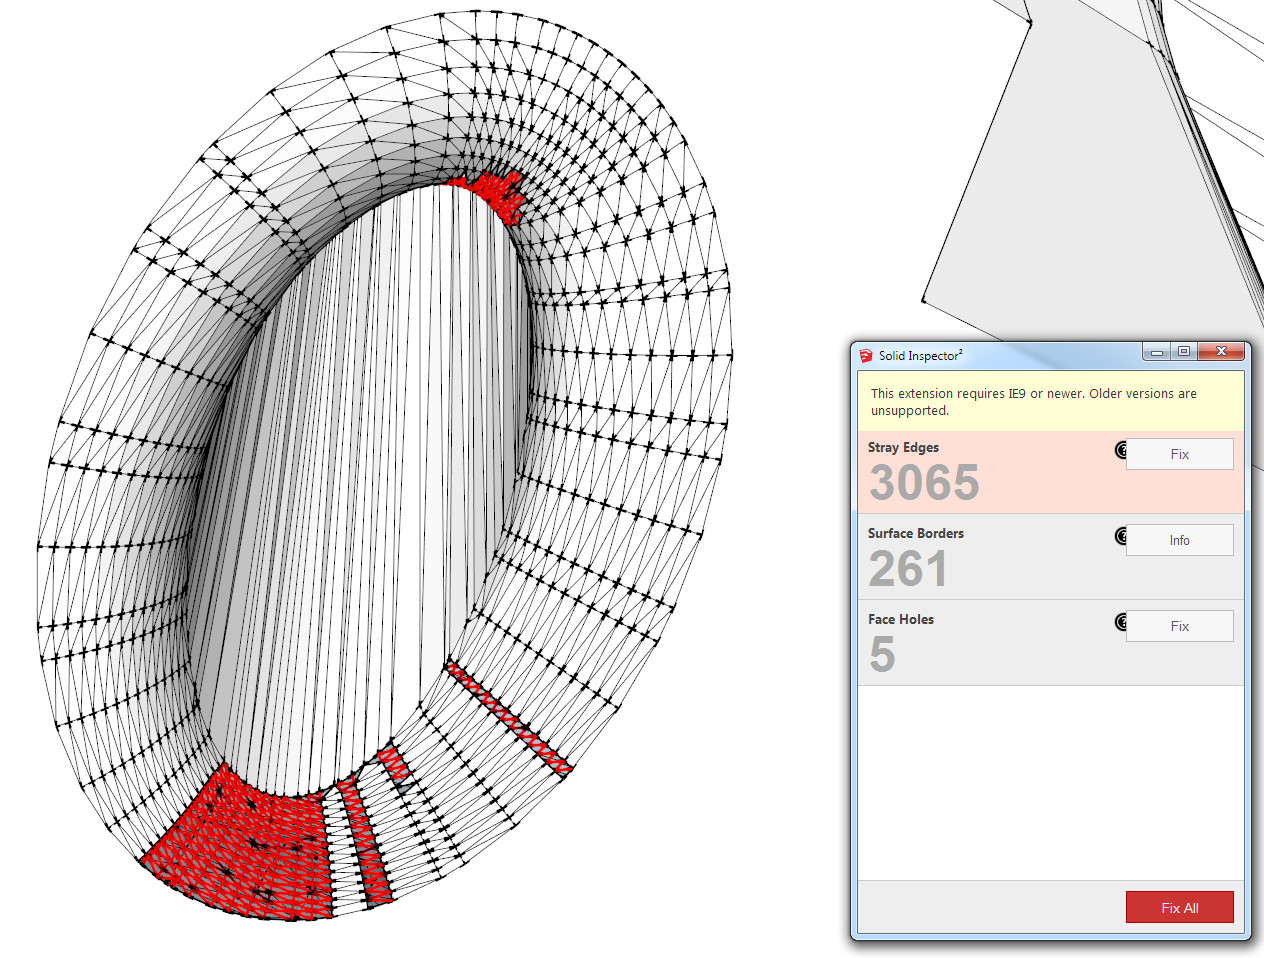Select the Surface Borders row
The image size is (1264, 958).
(x=1050, y=557)
